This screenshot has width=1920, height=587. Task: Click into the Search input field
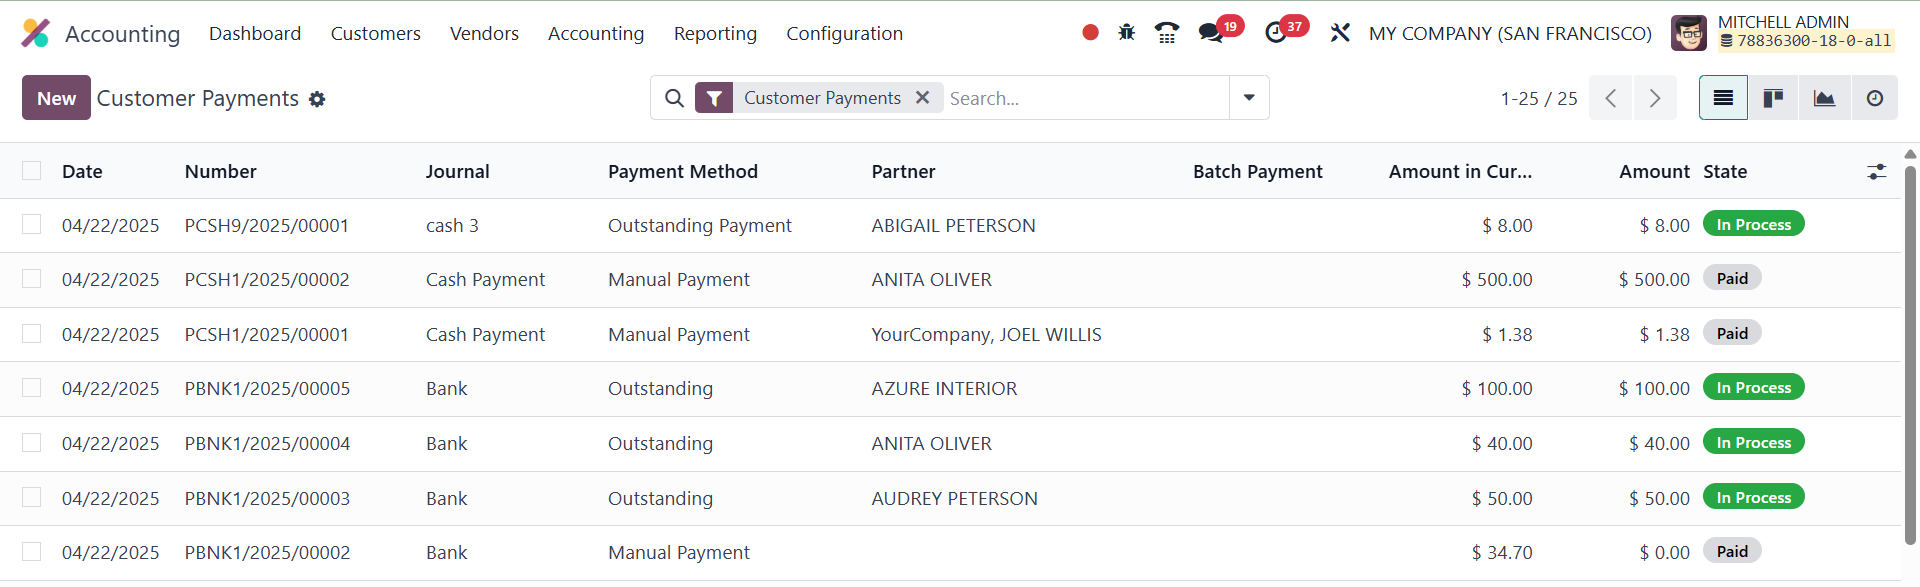click(1085, 98)
